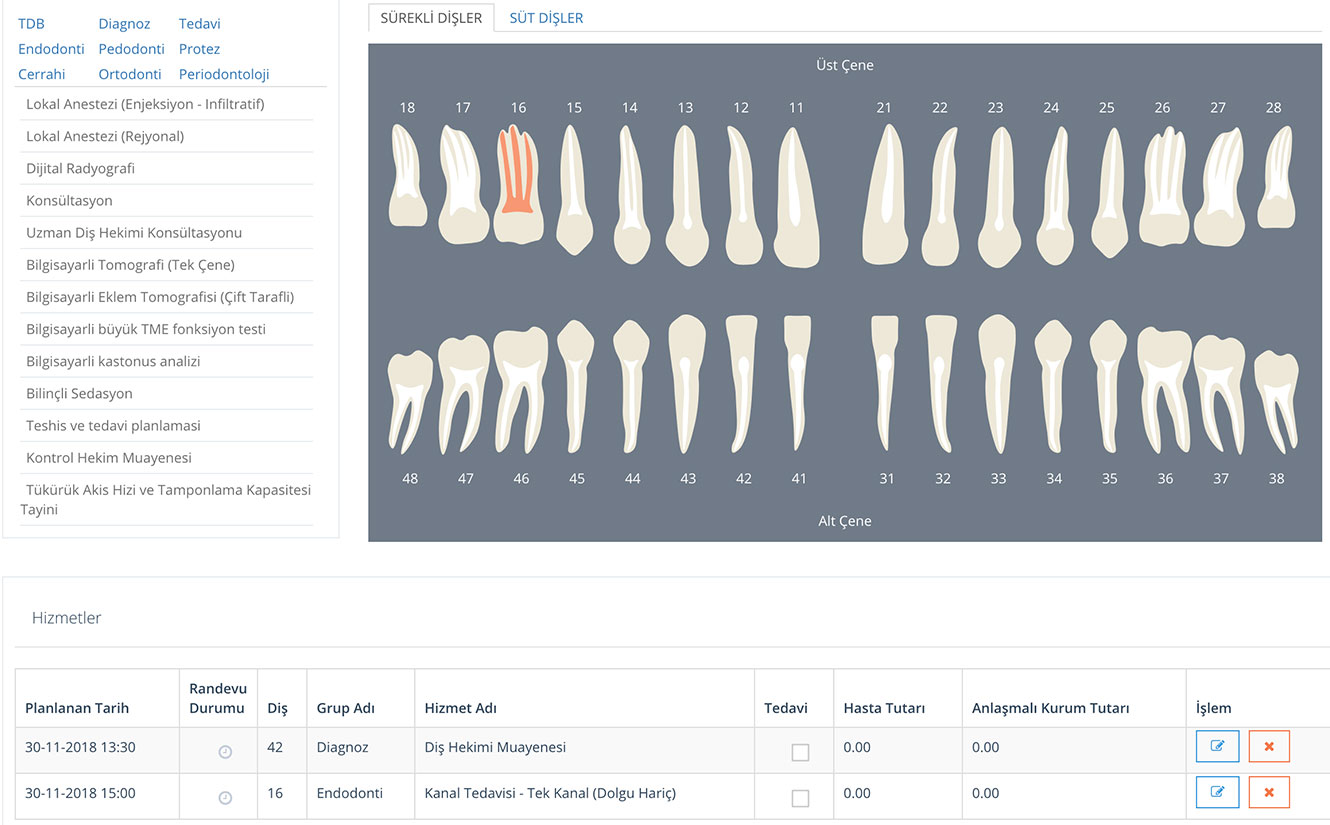Select upper wisdom tooth 28
Image resolution: width=1330 pixels, height=825 pixels.
click(x=1275, y=177)
